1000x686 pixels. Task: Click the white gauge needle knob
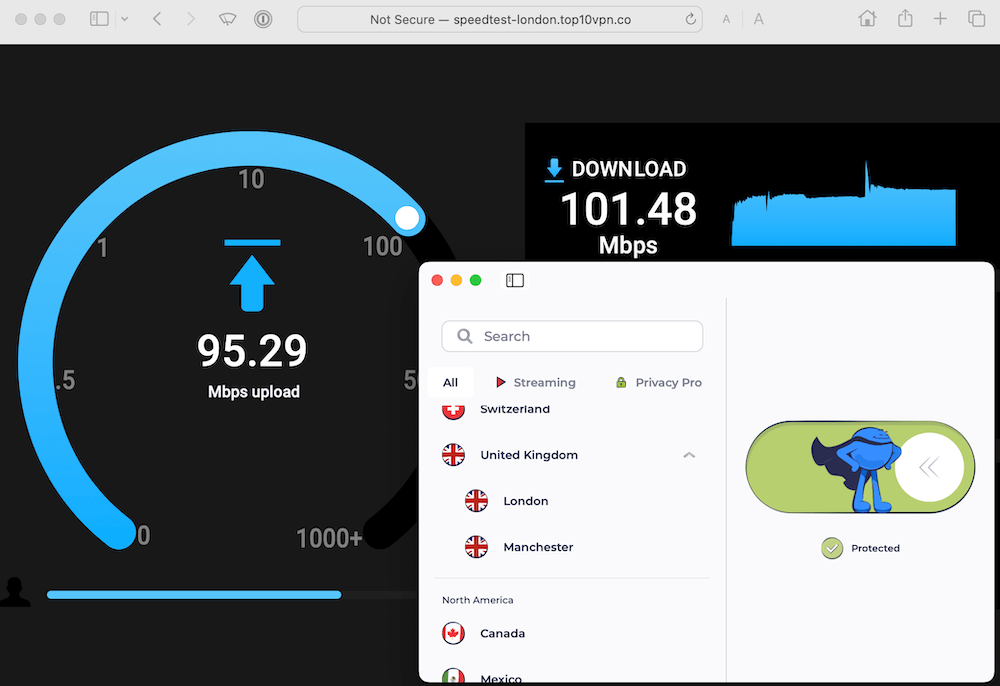point(407,218)
